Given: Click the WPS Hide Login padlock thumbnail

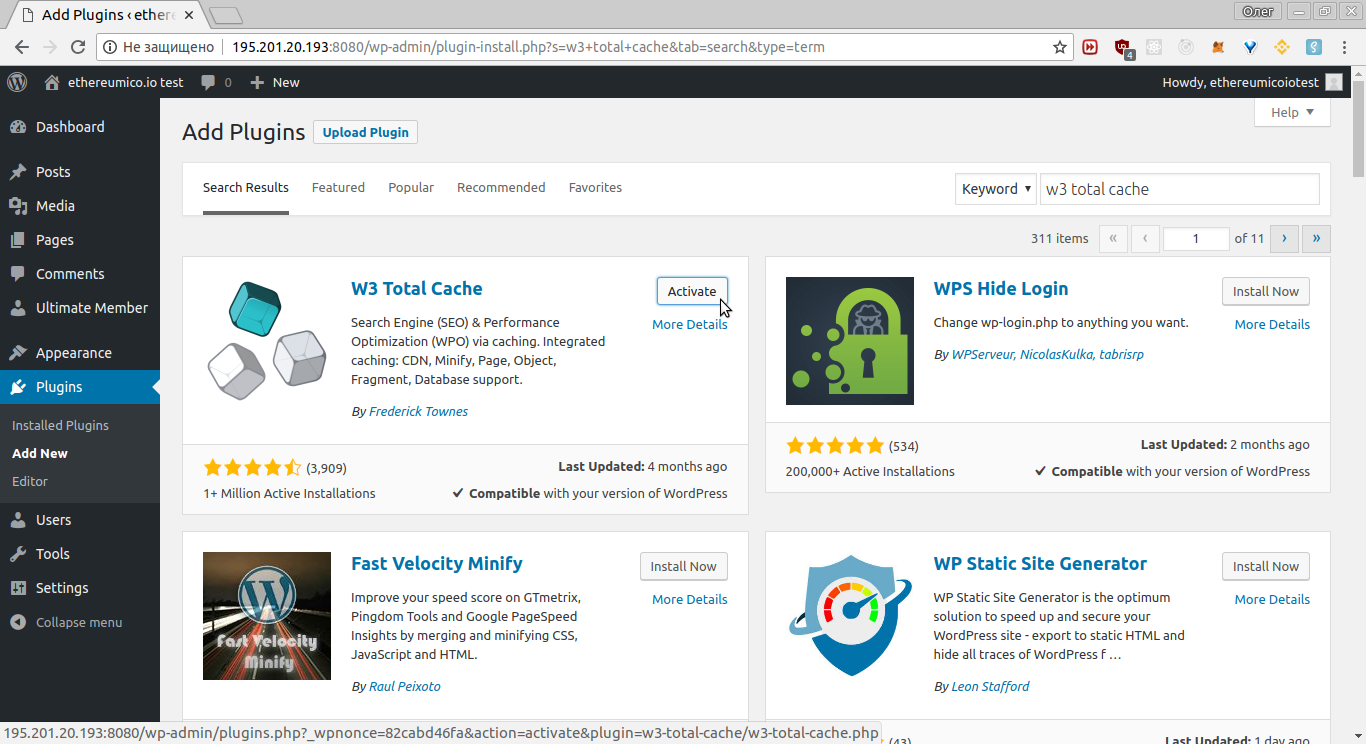Looking at the screenshot, I should point(850,341).
